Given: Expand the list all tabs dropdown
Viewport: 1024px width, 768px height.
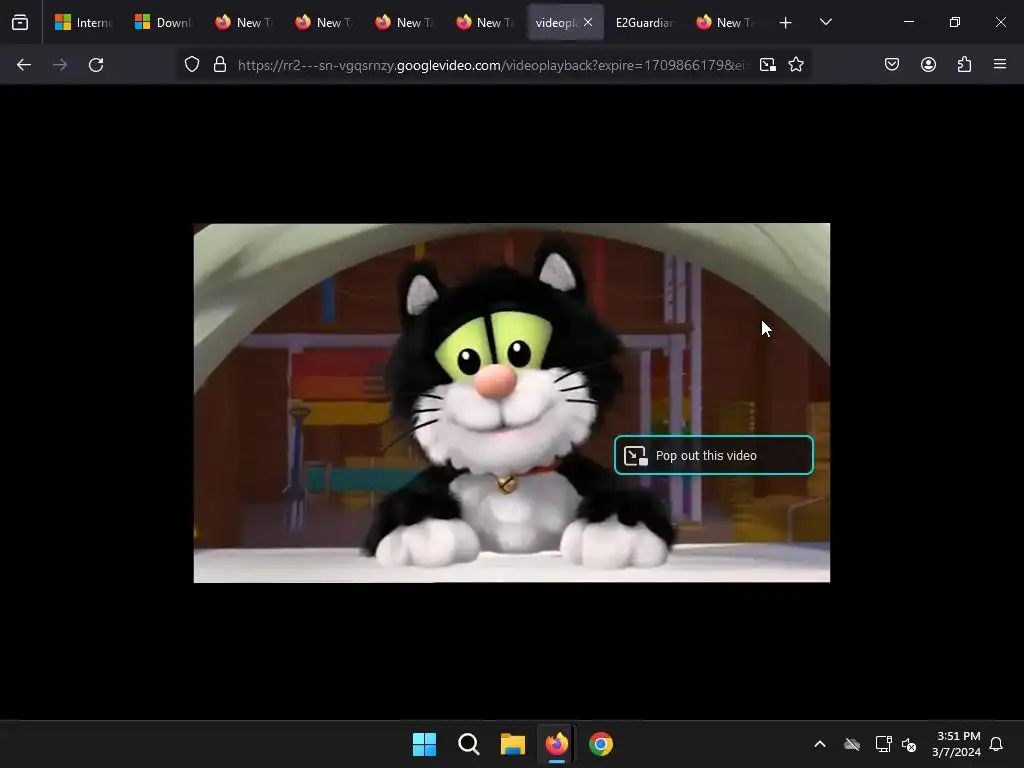Looking at the screenshot, I should click(825, 23).
